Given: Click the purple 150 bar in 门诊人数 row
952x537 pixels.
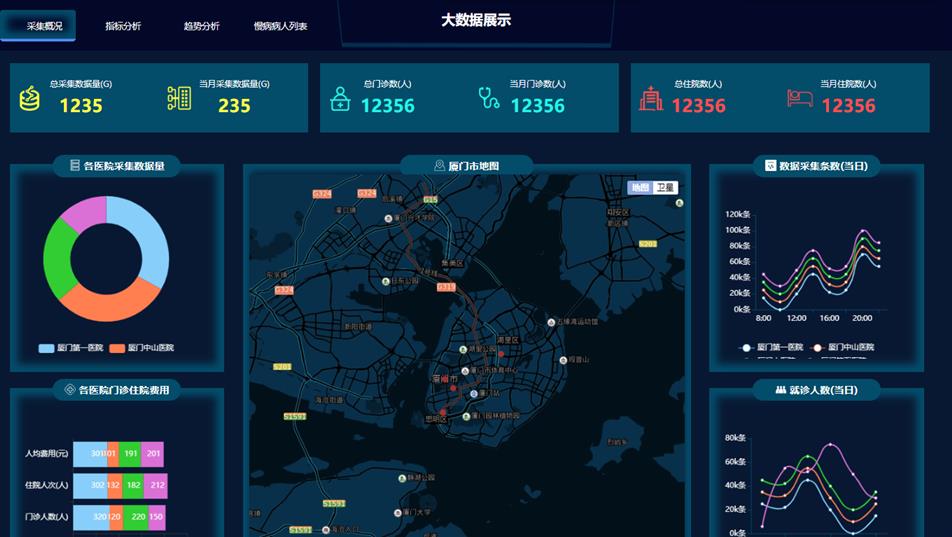Looking at the screenshot, I should pos(157,517).
